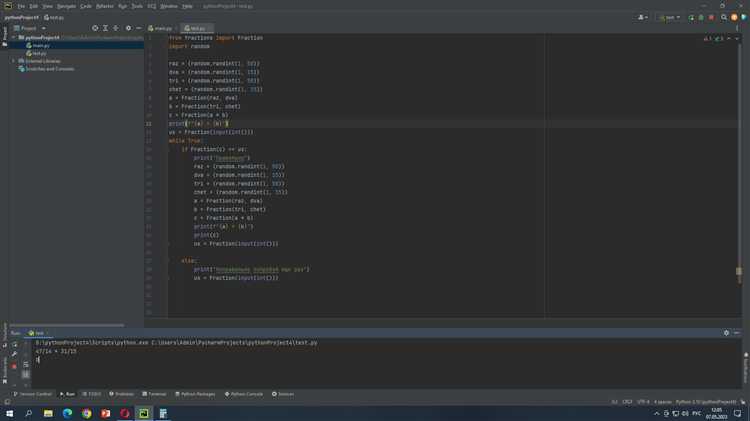Open Opera browser from taskbar

[125, 413]
